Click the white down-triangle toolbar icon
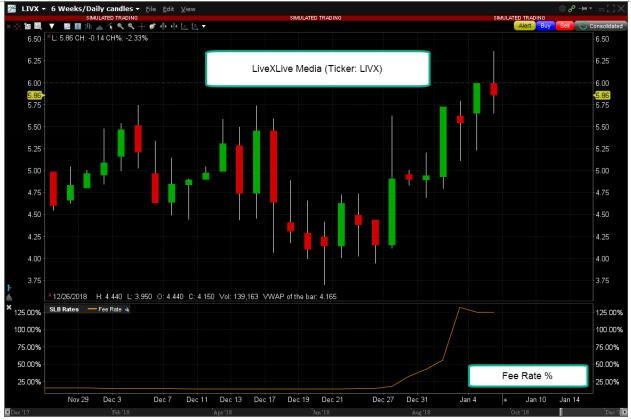Viewport: 631px width, 420px height. 52,26
